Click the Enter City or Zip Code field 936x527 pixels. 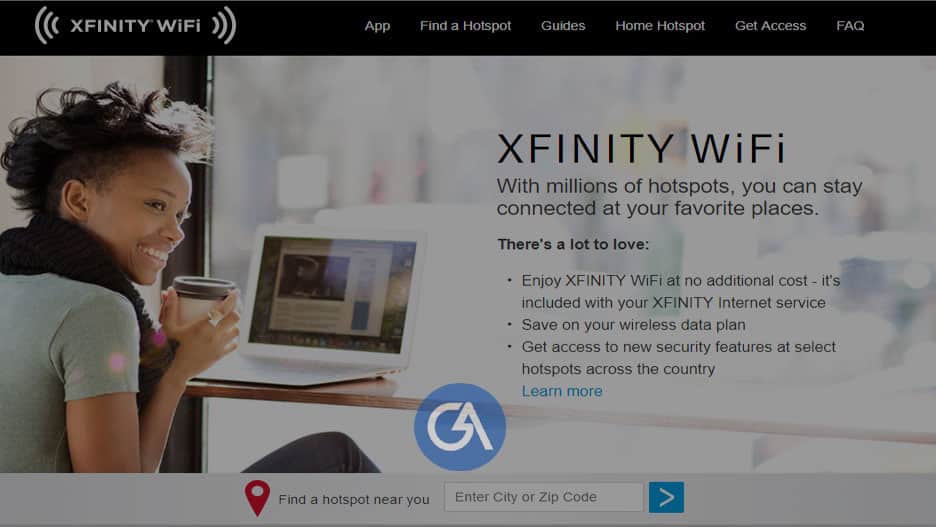pyautogui.click(x=544, y=497)
